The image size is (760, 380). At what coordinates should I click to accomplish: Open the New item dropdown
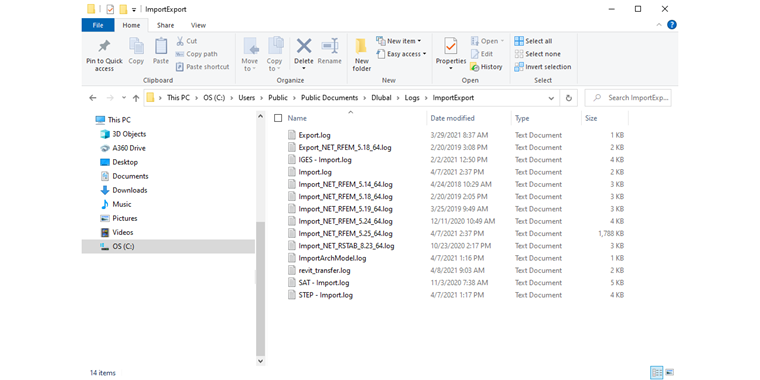(398, 41)
